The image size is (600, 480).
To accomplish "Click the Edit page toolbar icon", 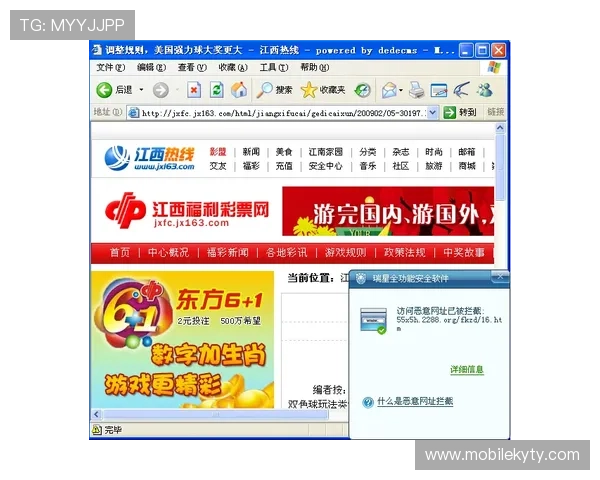I will coord(439,90).
